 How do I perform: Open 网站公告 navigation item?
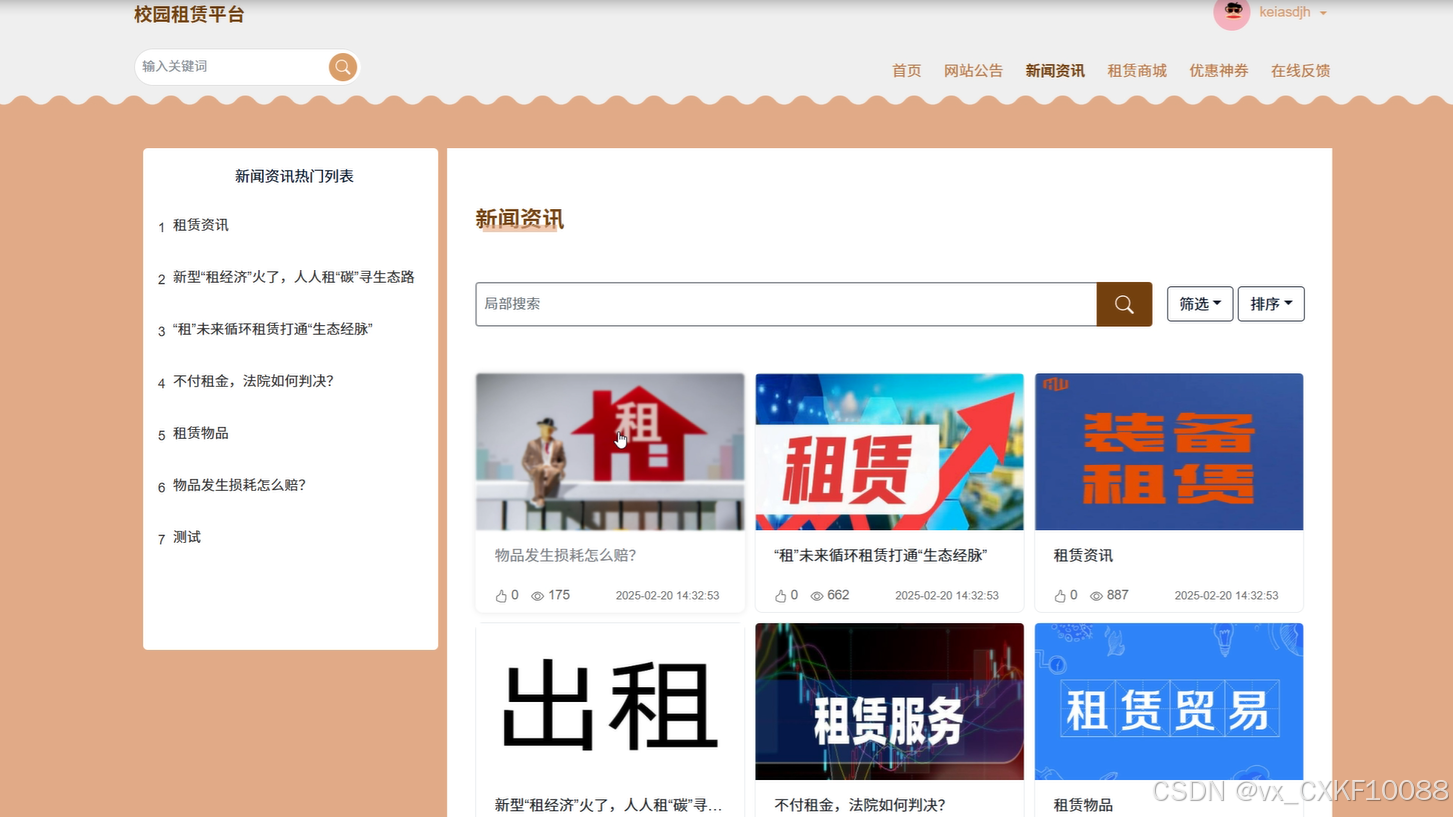coord(973,71)
